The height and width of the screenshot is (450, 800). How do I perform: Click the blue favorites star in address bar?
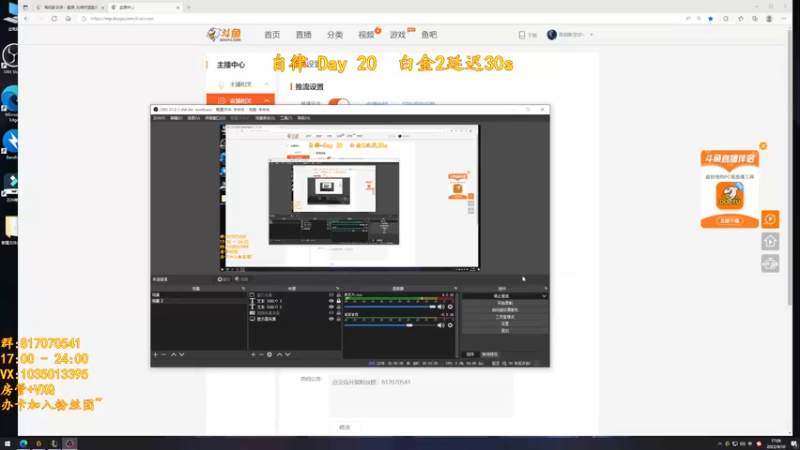click(710, 19)
